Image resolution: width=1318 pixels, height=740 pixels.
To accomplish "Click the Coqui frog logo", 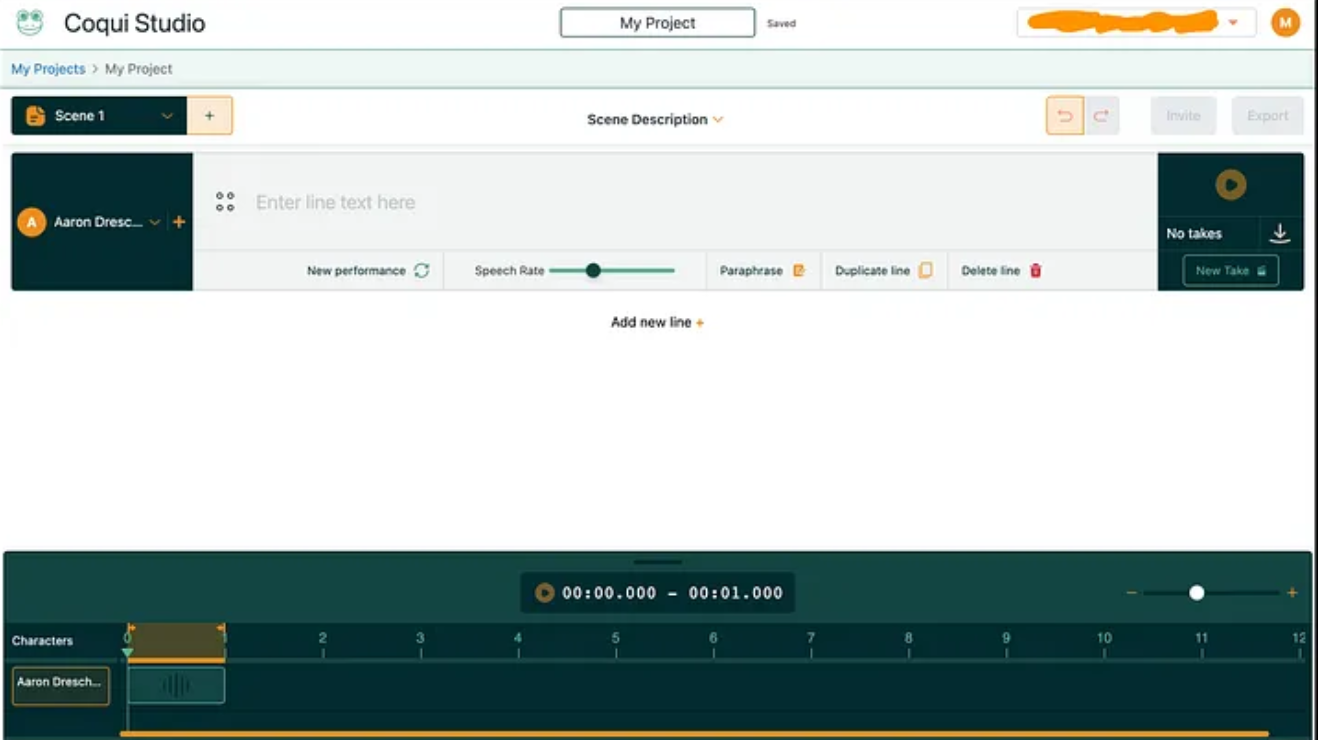I will click(30, 22).
